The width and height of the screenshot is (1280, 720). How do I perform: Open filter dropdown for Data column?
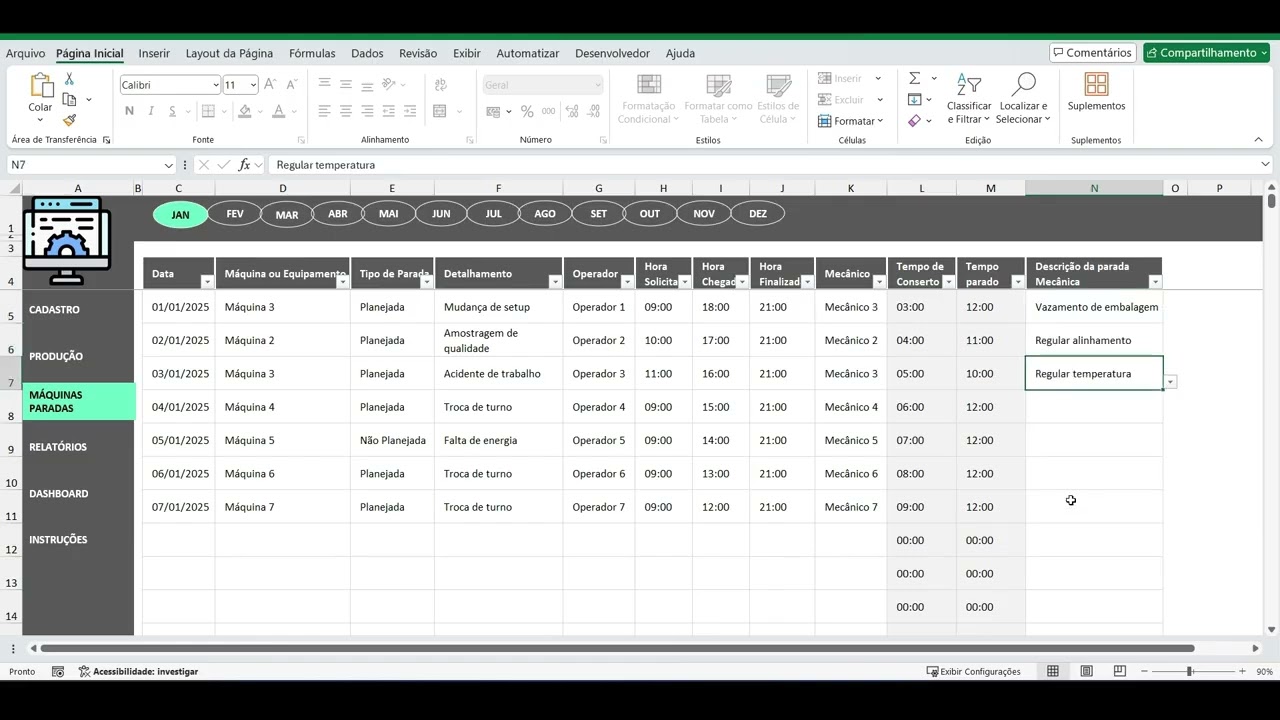pyautogui.click(x=207, y=282)
